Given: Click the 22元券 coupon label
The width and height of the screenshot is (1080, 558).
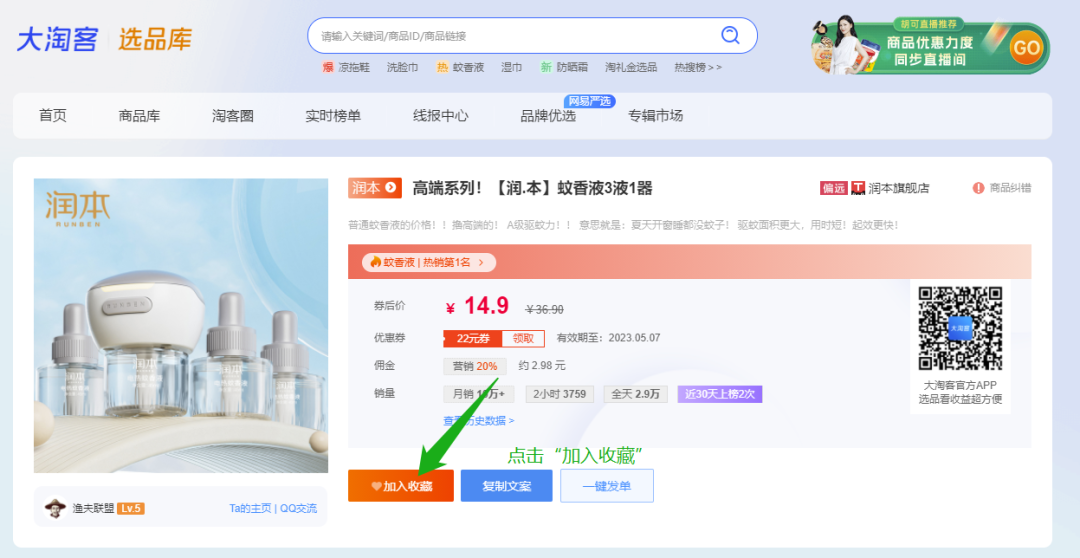Looking at the screenshot, I should click(x=472, y=338).
